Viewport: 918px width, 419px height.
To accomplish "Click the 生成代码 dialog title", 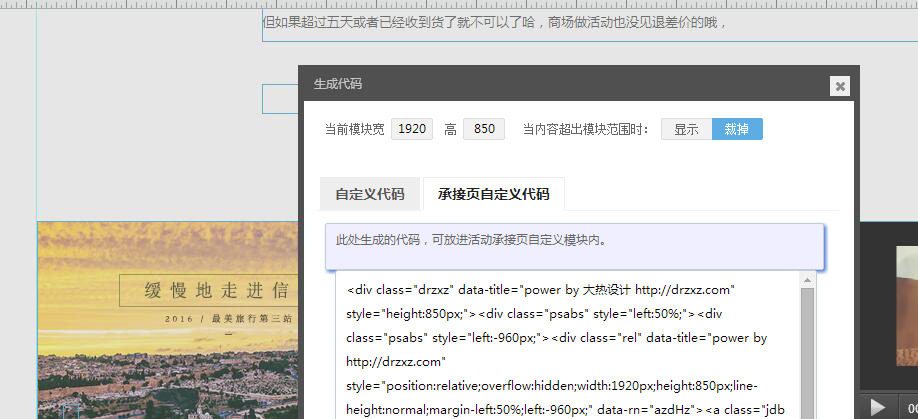I will (x=338, y=84).
